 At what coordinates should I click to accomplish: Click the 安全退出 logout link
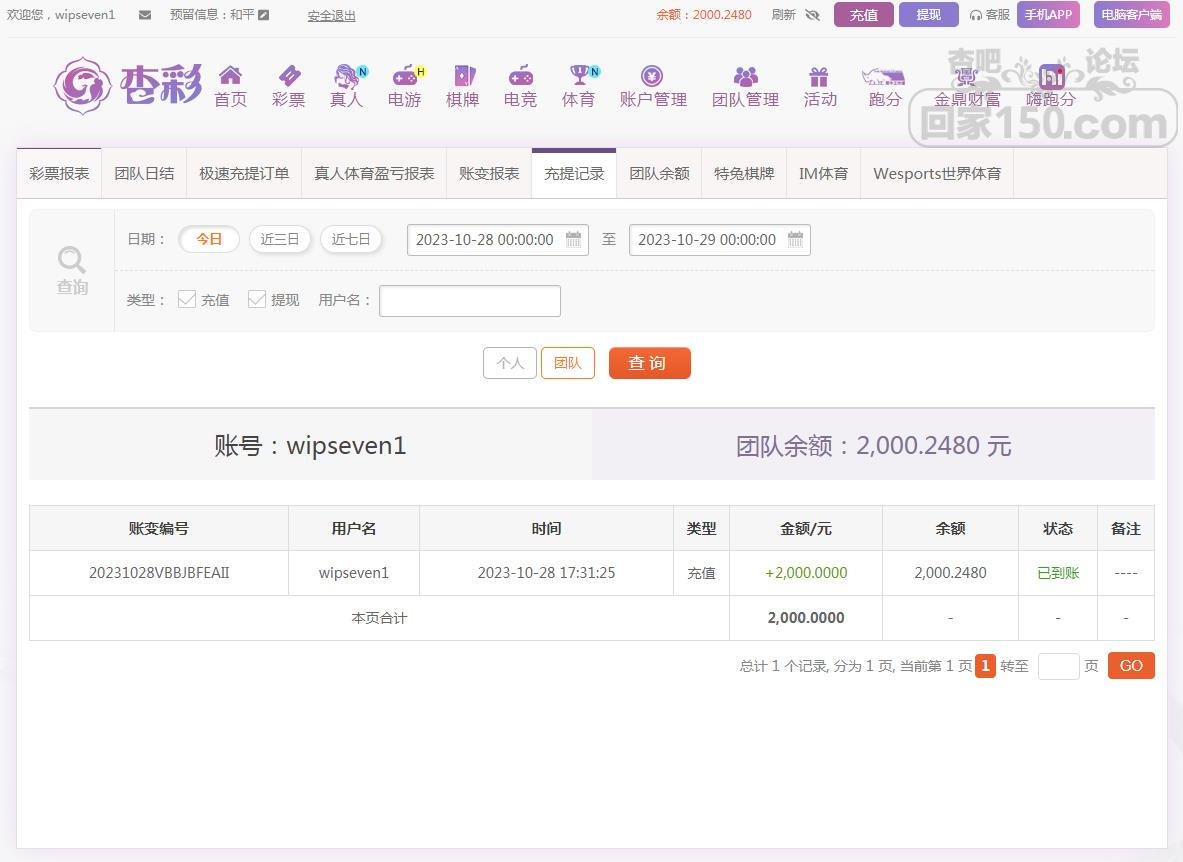[x=331, y=15]
